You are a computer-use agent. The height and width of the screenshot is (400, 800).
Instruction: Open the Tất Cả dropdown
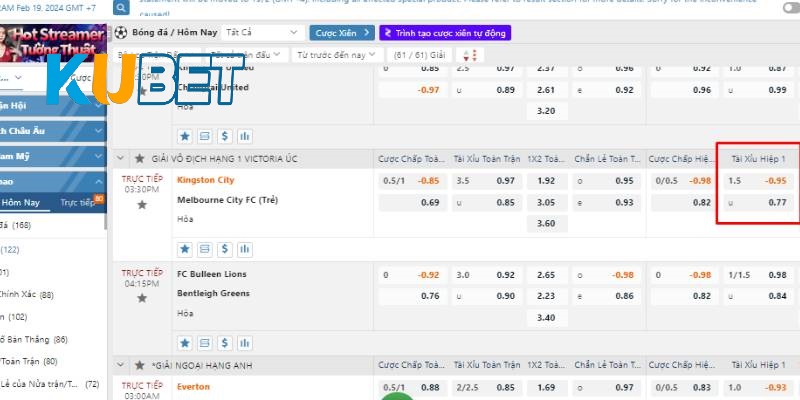pyautogui.click(x=260, y=33)
